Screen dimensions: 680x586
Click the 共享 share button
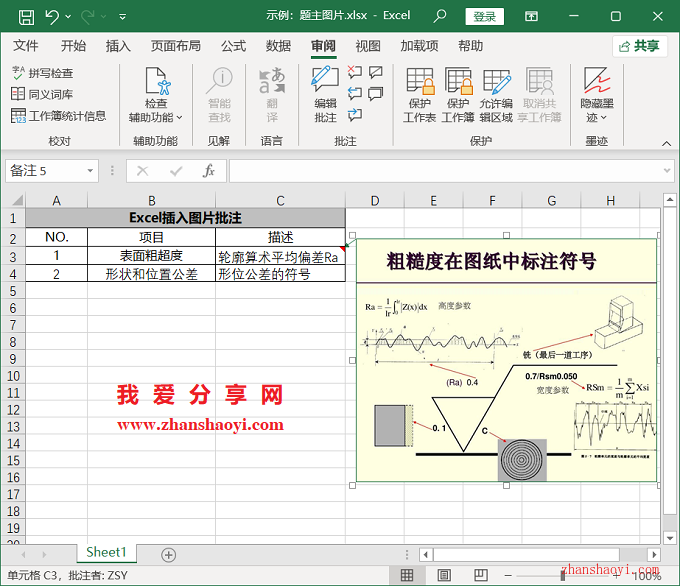pos(640,46)
